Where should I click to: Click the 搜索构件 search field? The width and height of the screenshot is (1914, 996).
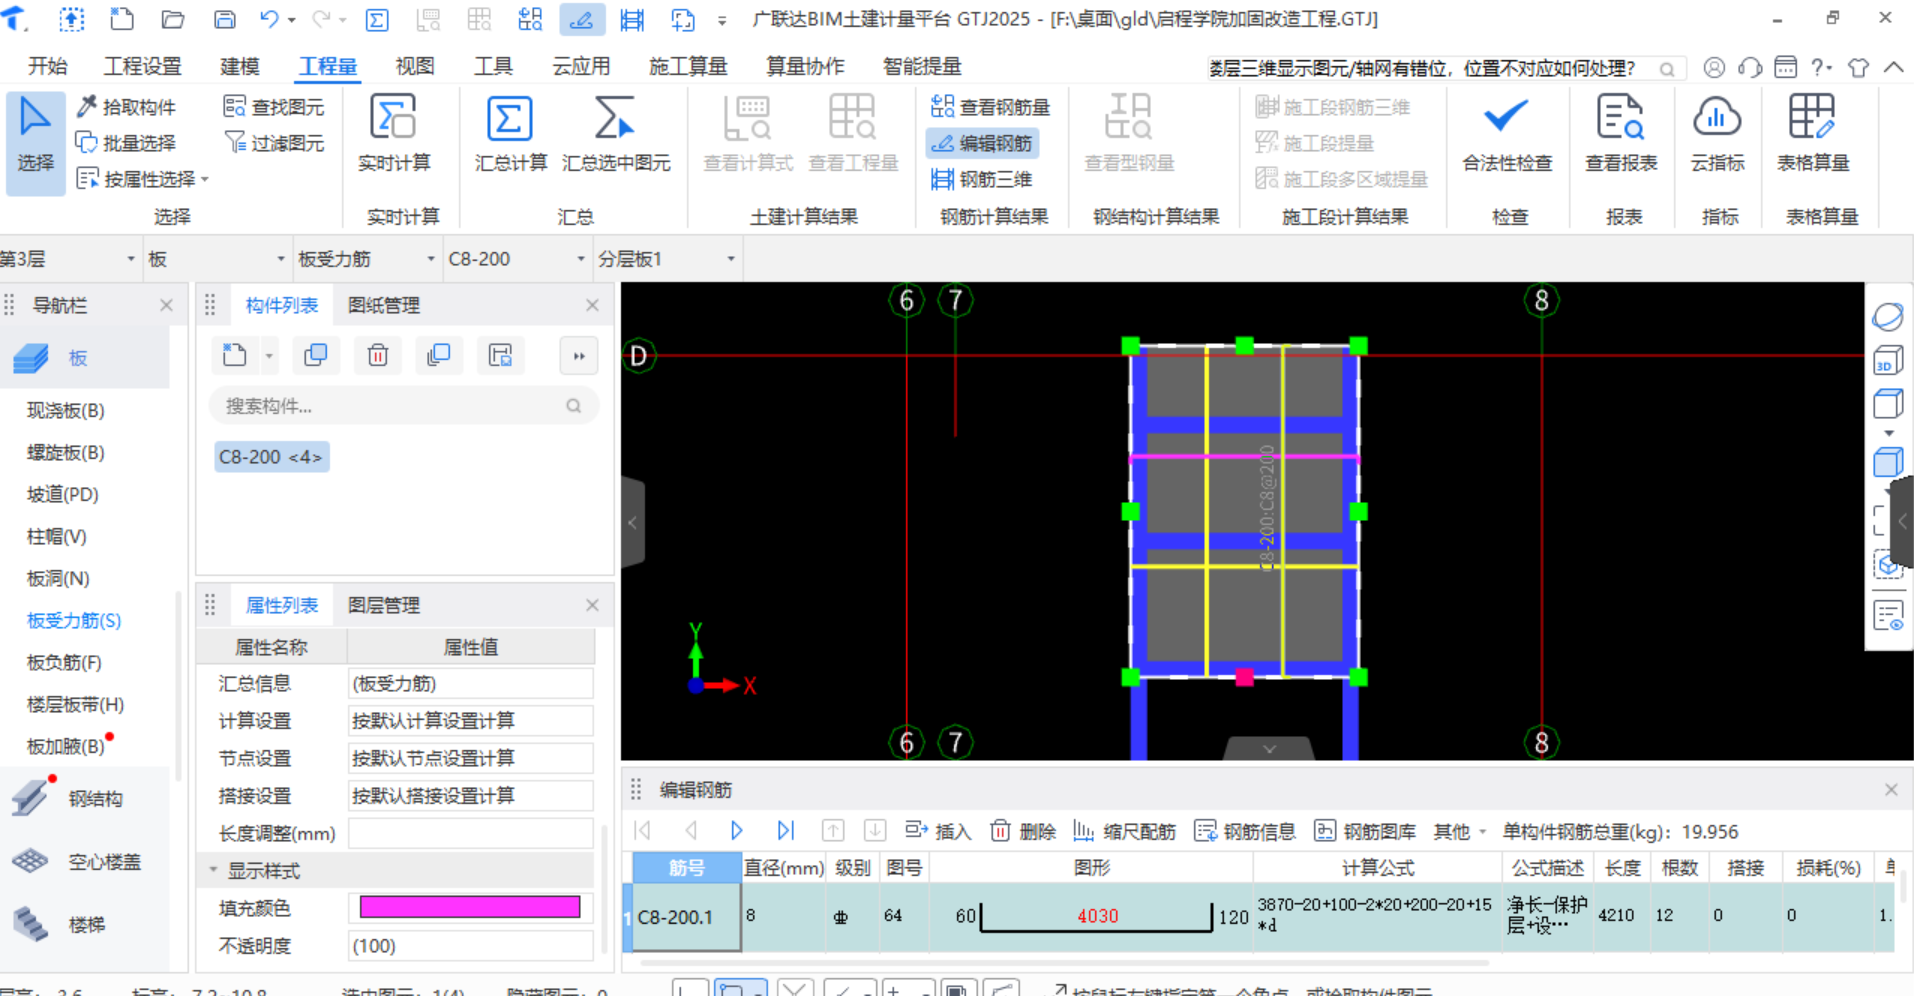[404, 406]
